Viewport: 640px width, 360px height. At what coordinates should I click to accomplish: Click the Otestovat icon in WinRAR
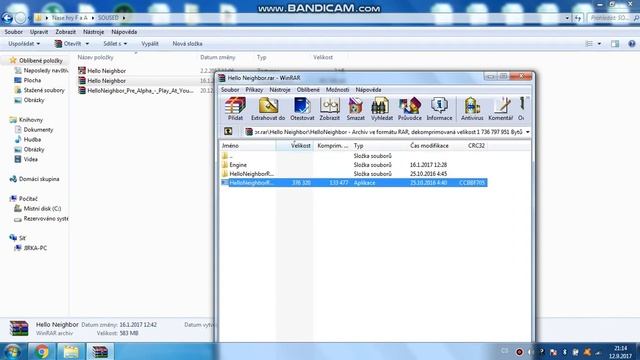[x=302, y=109]
